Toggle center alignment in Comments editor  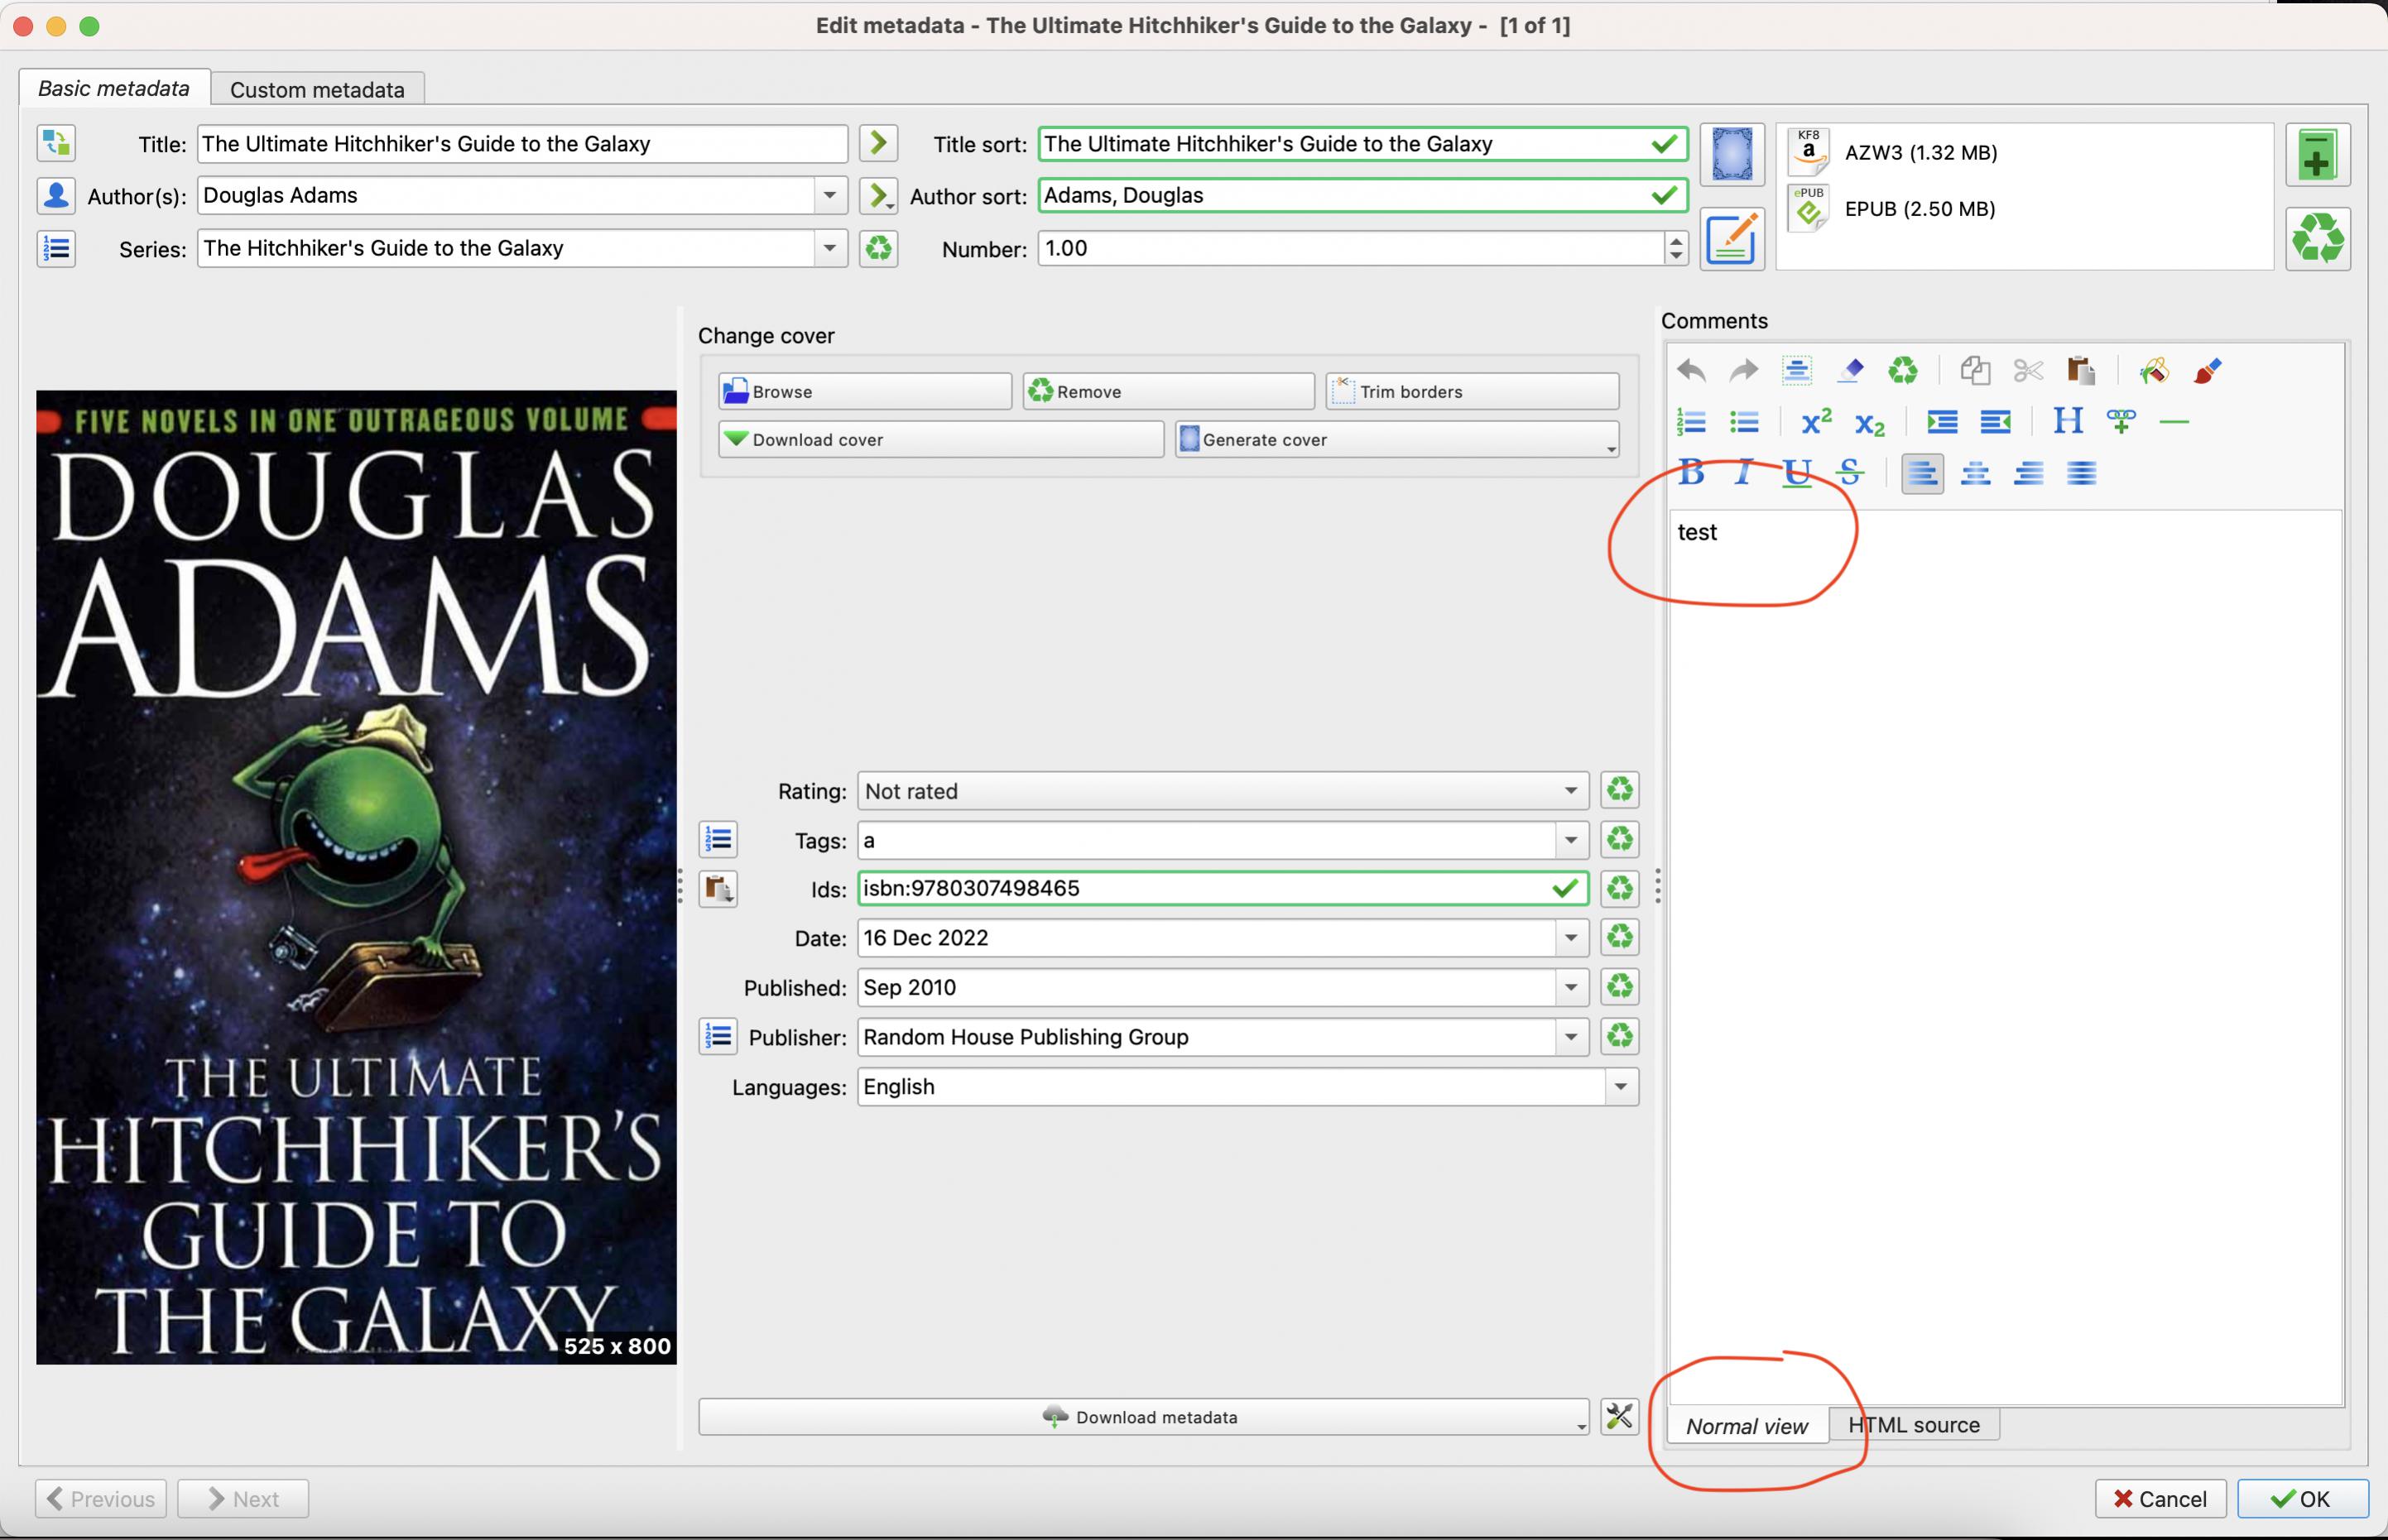point(1975,472)
